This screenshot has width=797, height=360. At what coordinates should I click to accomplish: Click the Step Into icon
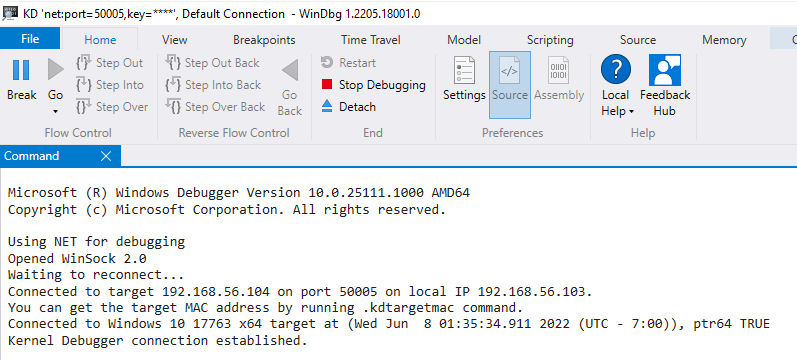pyautogui.click(x=83, y=85)
